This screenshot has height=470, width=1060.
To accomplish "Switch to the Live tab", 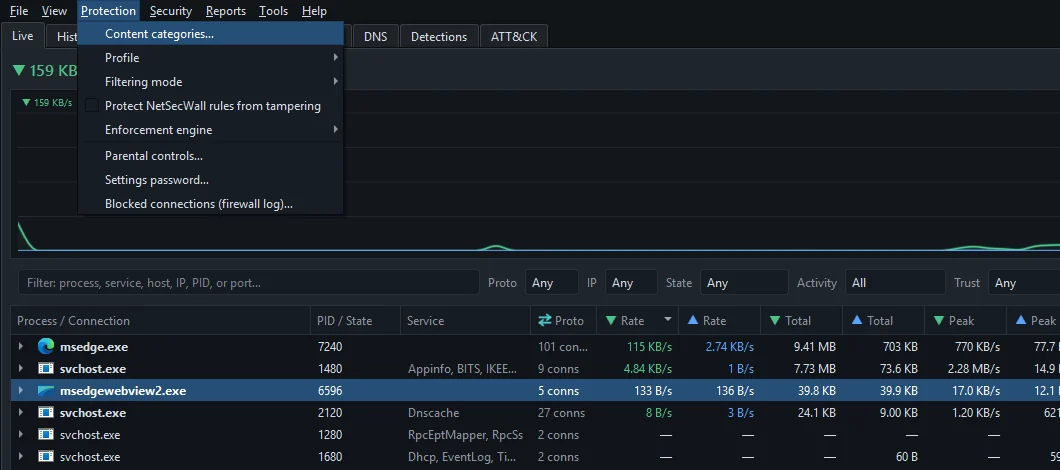I will tap(23, 36).
